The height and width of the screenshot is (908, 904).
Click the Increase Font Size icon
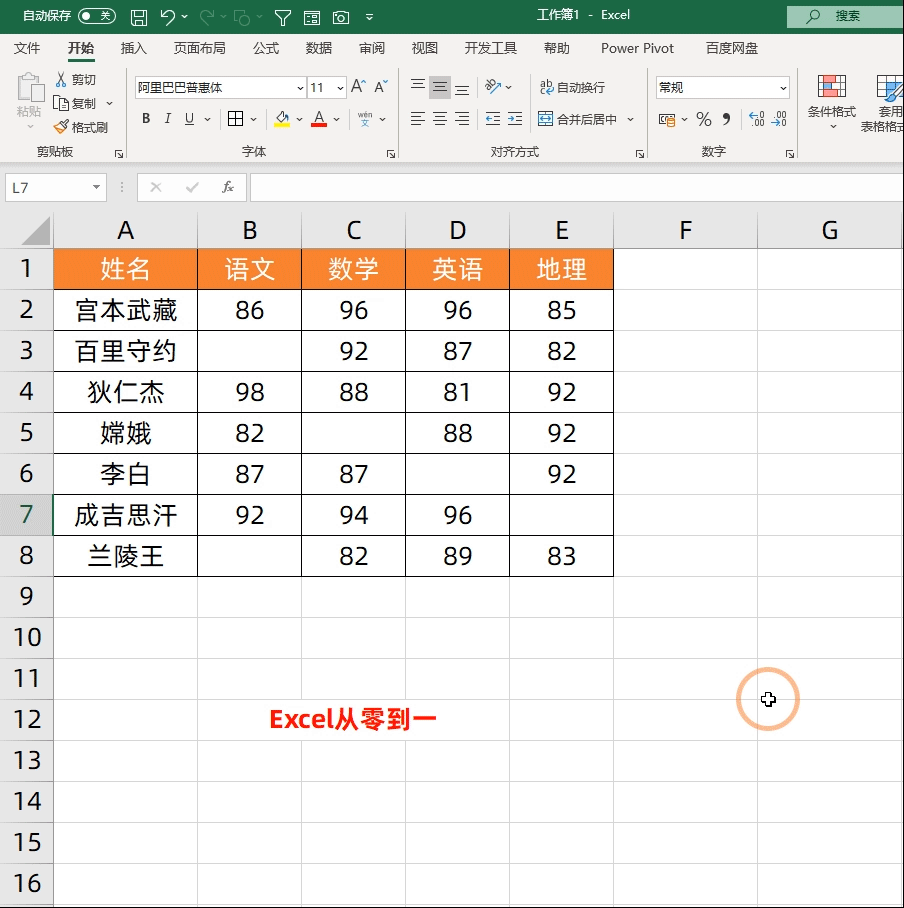click(x=358, y=87)
